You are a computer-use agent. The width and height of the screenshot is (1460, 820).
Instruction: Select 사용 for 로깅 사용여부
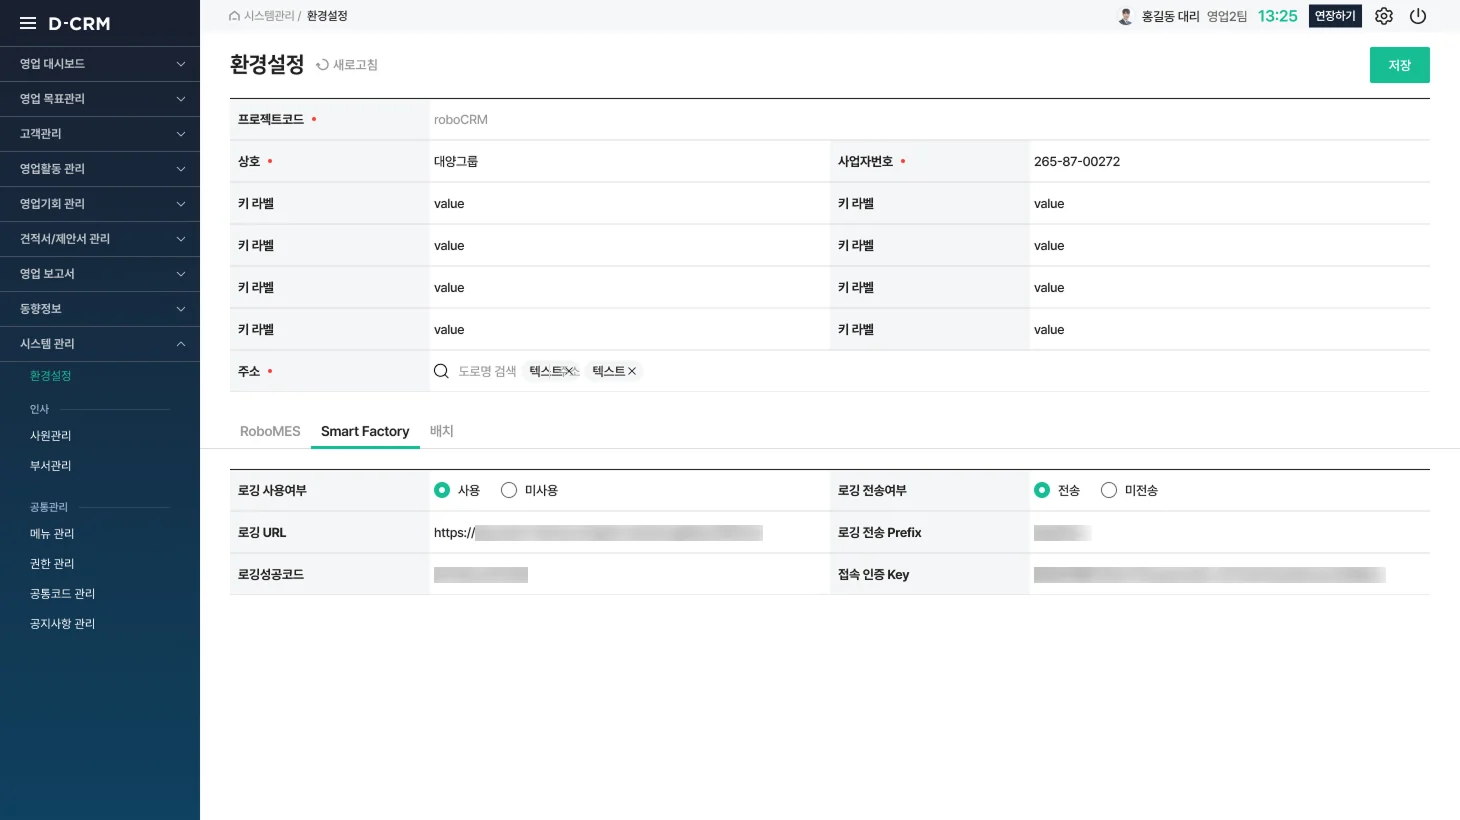(x=442, y=490)
